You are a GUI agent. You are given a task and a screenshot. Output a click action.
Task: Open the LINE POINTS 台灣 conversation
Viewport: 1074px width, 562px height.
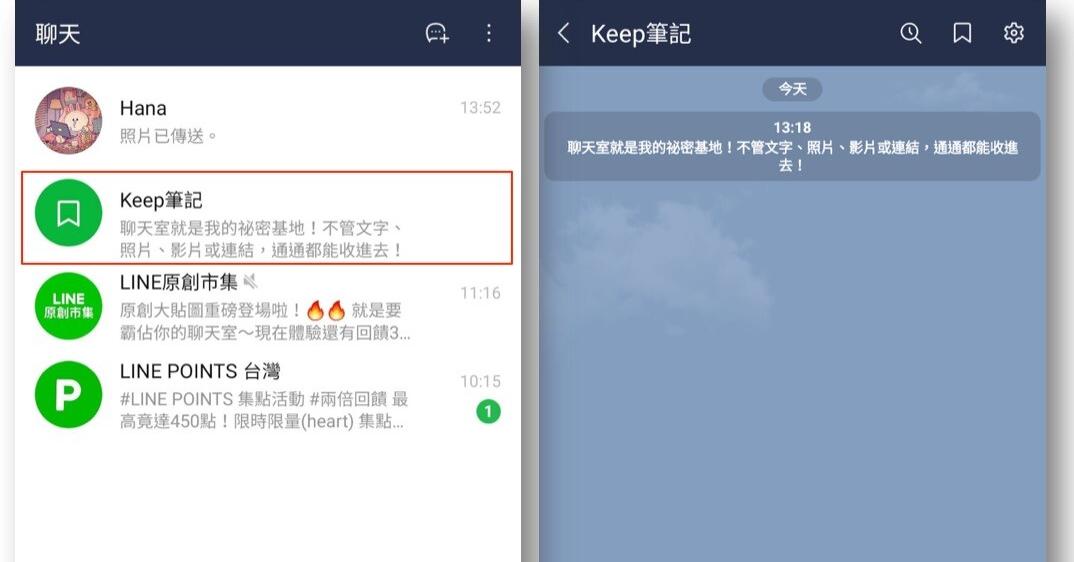click(x=268, y=395)
